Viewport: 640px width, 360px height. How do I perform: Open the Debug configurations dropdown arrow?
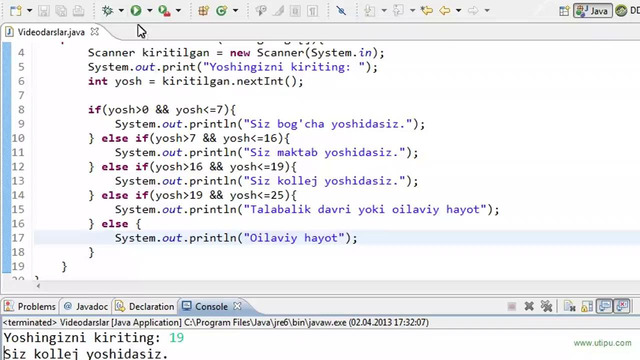click(121, 11)
